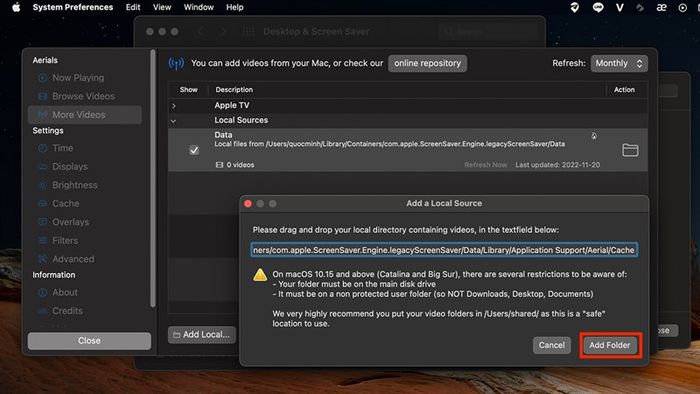Click the V icon in the menu bar
Image resolution: width=700 pixels, height=394 pixels.
(620, 7)
